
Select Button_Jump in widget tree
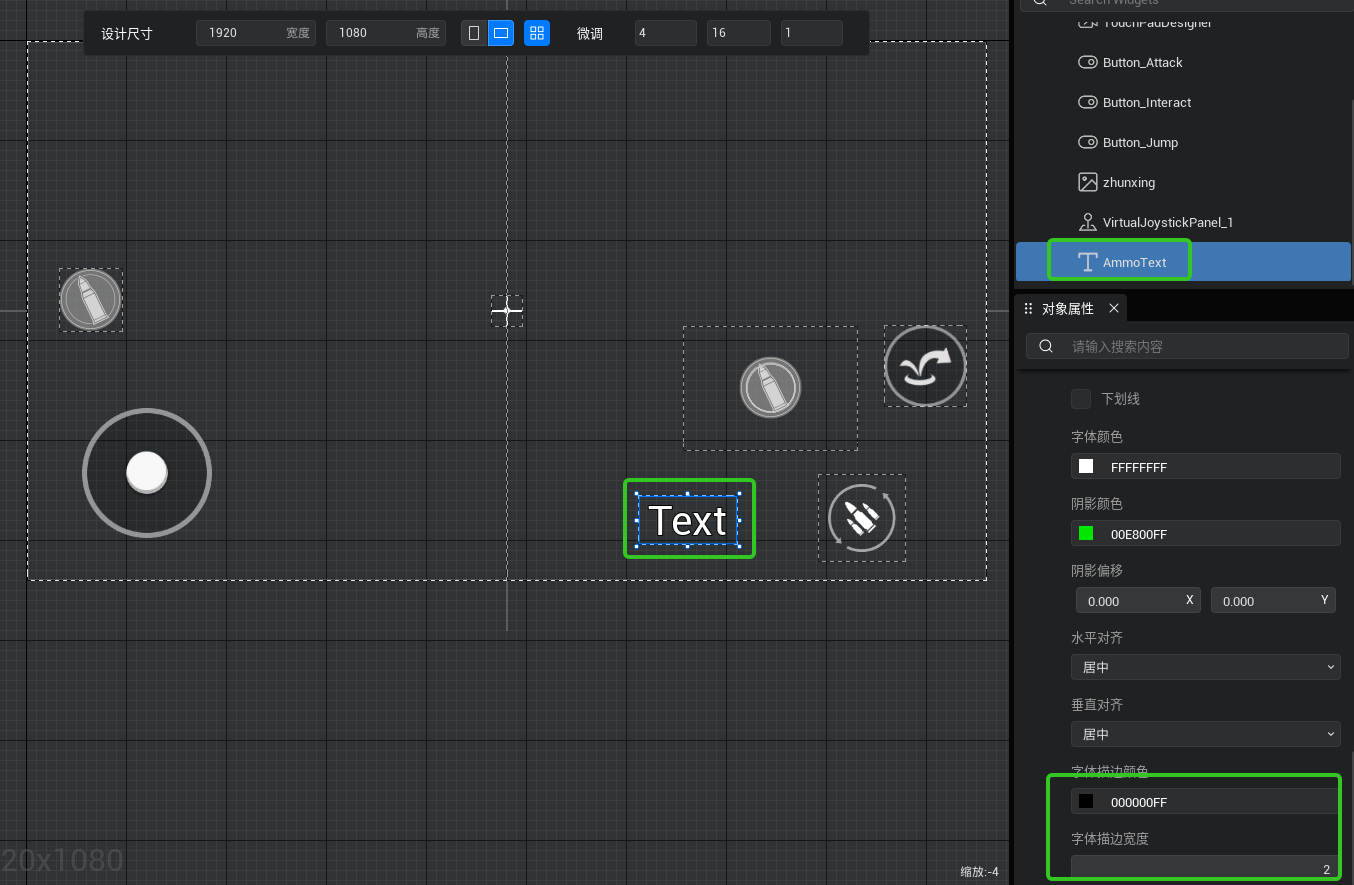tap(1140, 142)
